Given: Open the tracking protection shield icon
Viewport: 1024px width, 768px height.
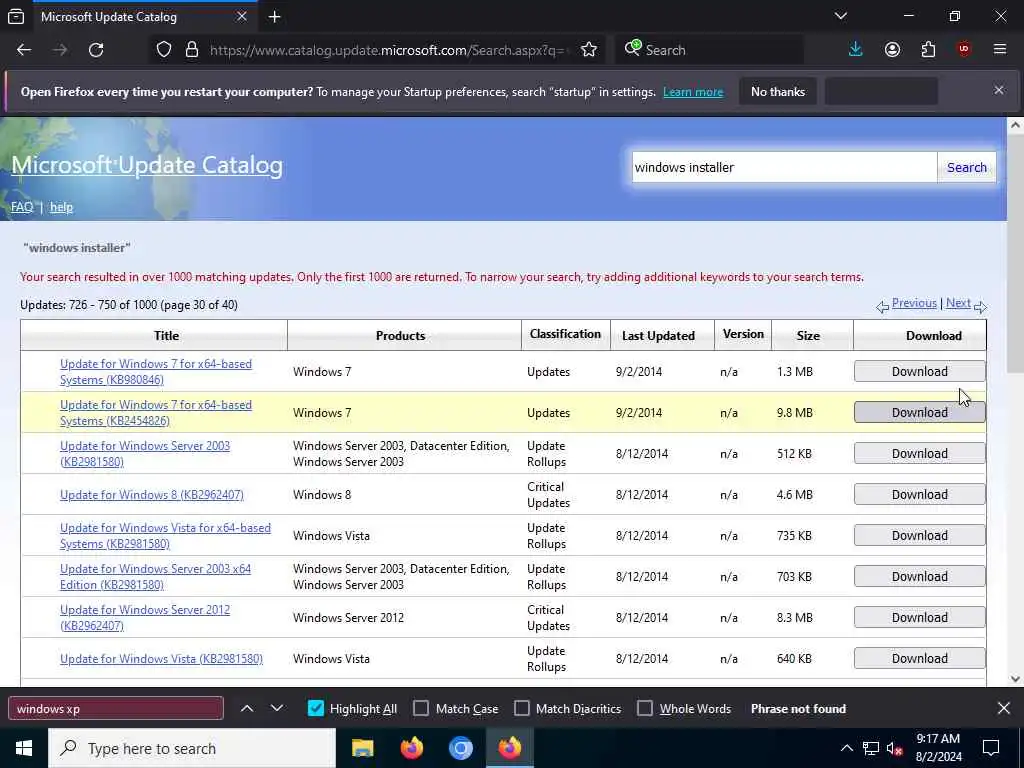Looking at the screenshot, I should [164, 50].
